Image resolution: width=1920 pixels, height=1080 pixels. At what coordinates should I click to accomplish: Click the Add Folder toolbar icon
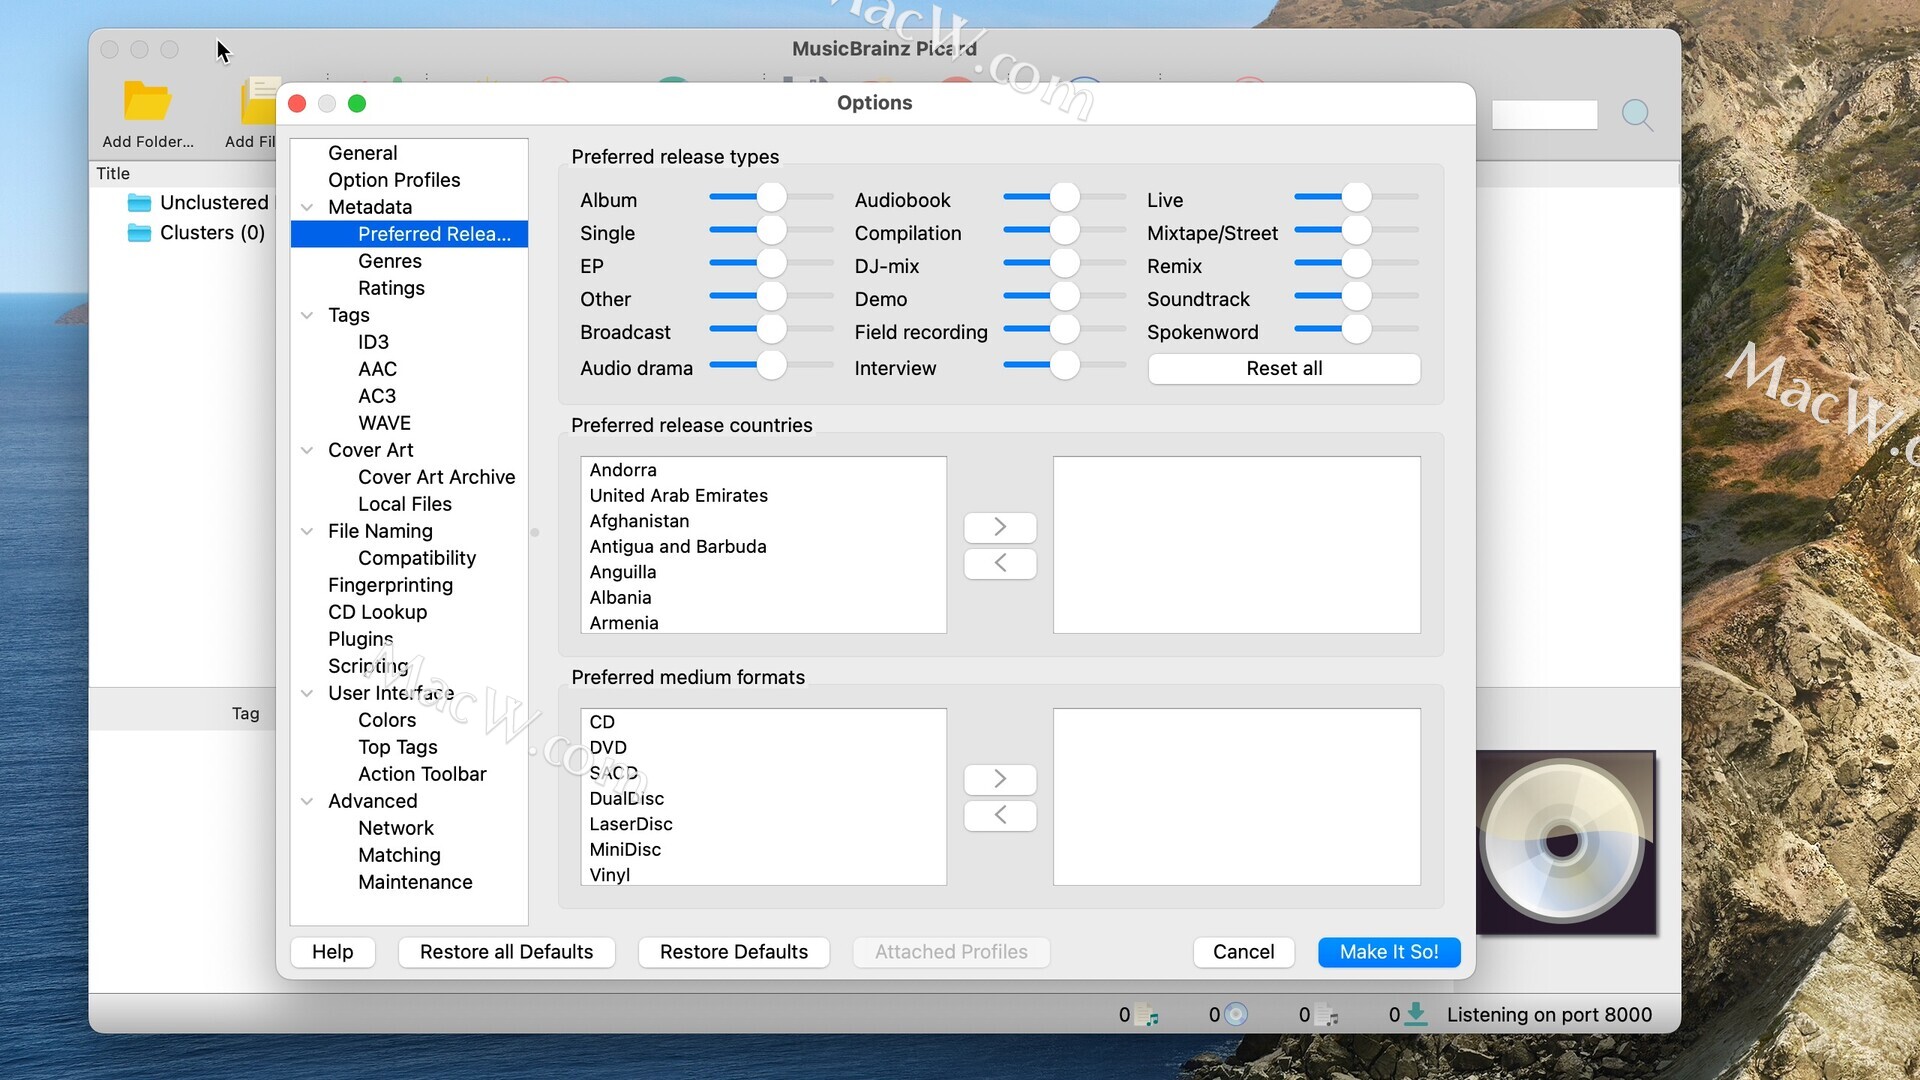click(147, 102)
